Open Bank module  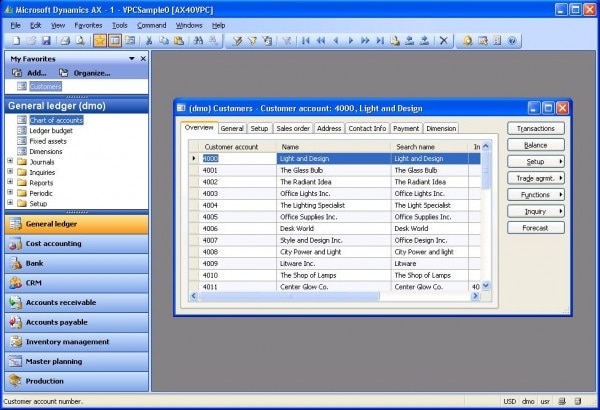[x=77, y=263]
